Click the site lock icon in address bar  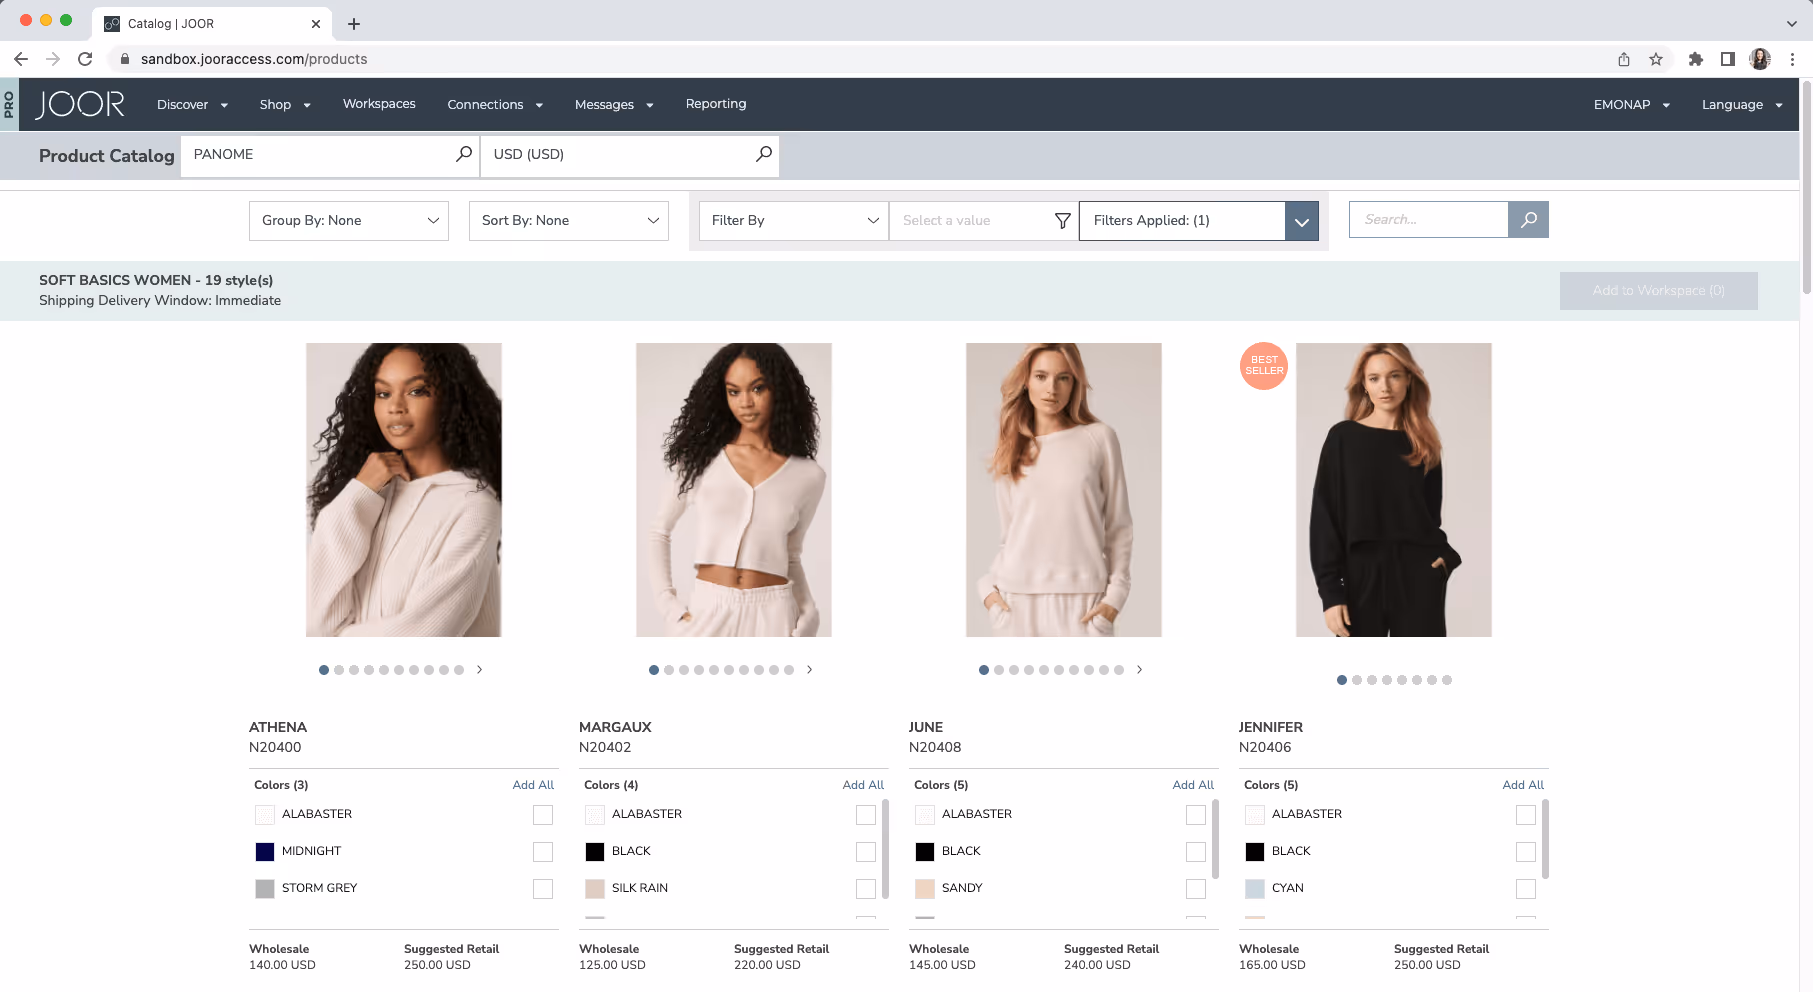[125, 59]
